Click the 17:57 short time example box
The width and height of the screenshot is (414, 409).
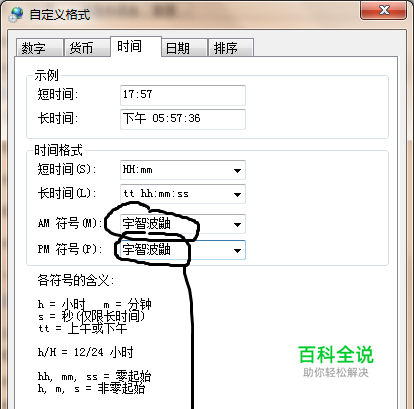(x=183, y=95)
